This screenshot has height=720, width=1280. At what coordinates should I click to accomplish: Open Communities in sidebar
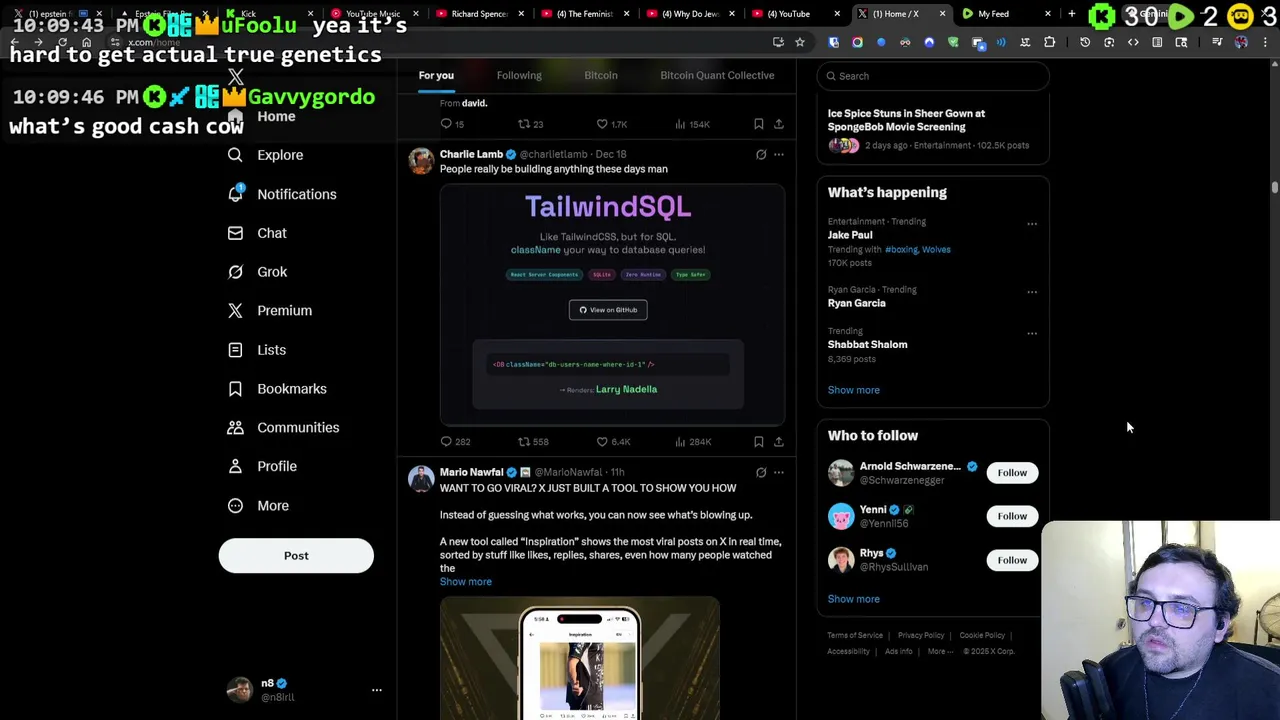coord(284,428)
